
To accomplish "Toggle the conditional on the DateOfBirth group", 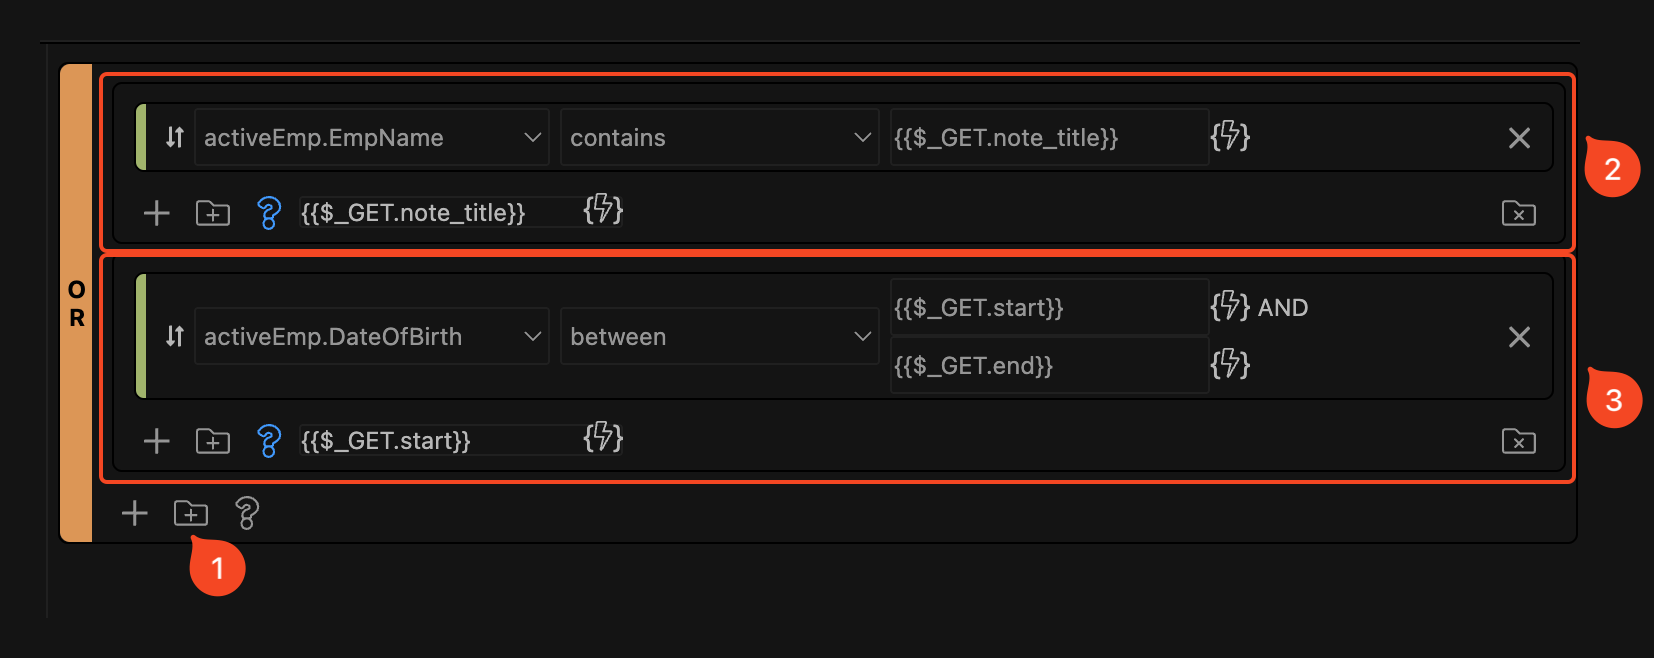I will (268, 441).
